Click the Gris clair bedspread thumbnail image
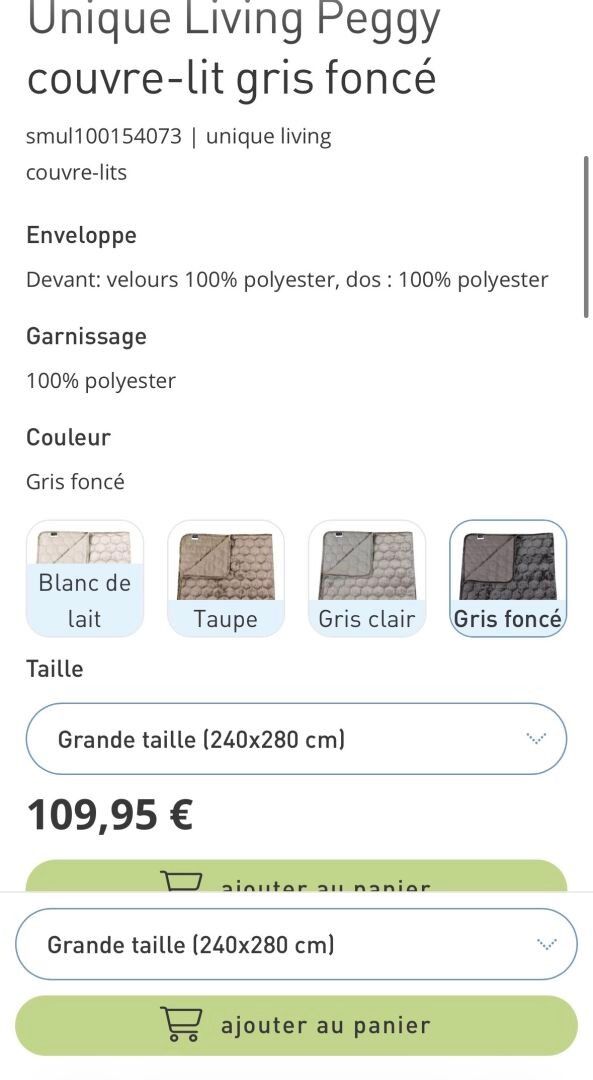The height and width of the screenshot is (1080, 593). [366, 565]
